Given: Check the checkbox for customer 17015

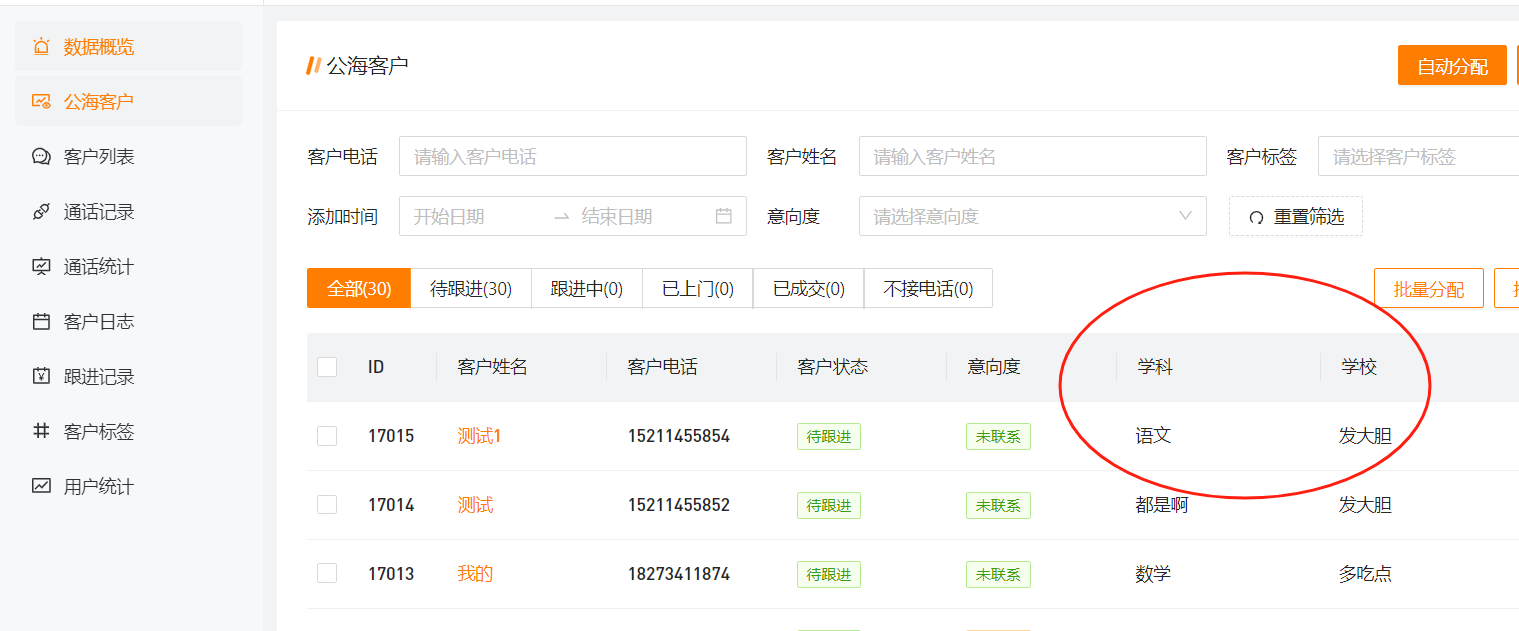Looking at the screenshot, I should pos(327,436).
